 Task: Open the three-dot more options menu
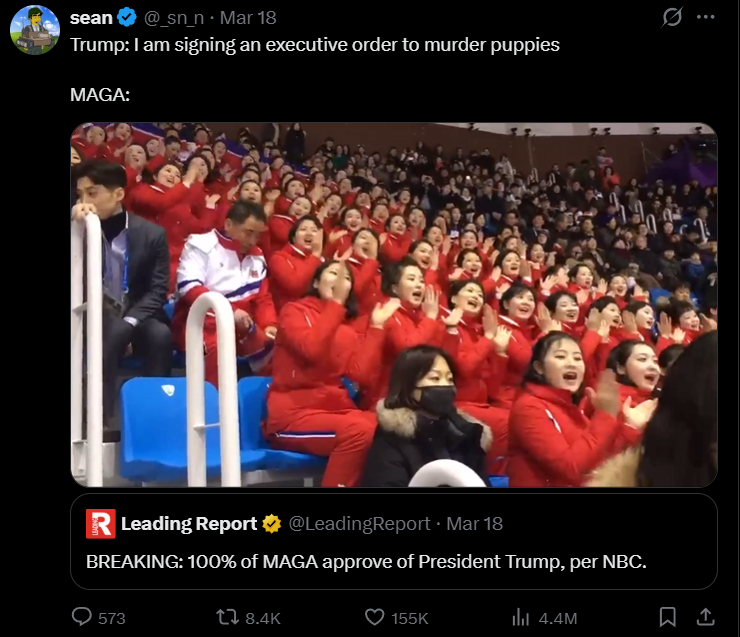706,17
